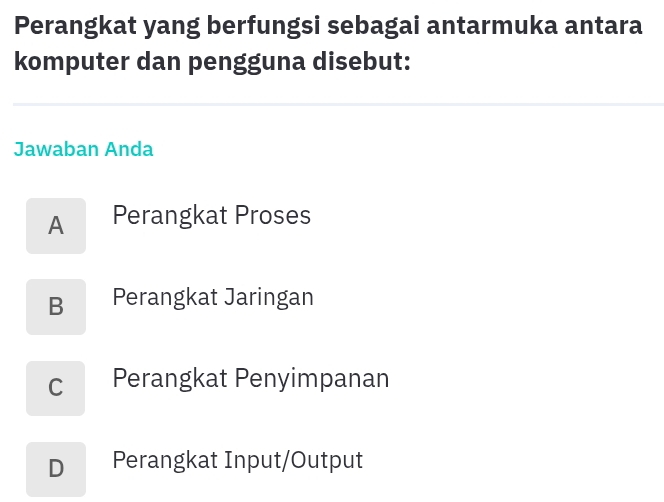Click the word 'Penyimpanan' in option C
664x502 pixels.
point(312,379)
